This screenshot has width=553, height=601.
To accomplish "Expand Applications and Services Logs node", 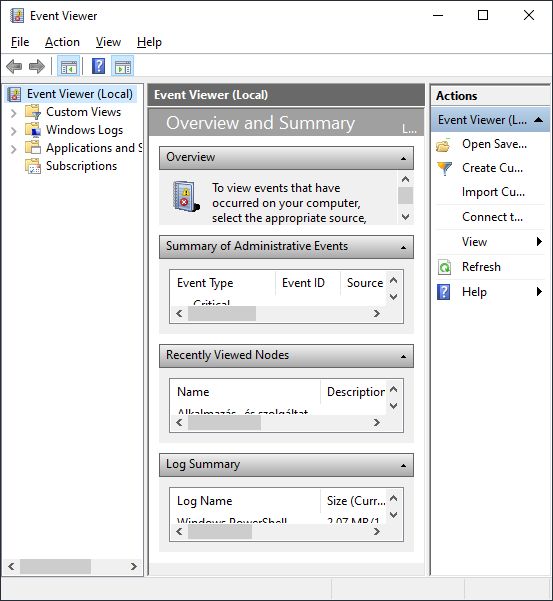I will [13, 149].
